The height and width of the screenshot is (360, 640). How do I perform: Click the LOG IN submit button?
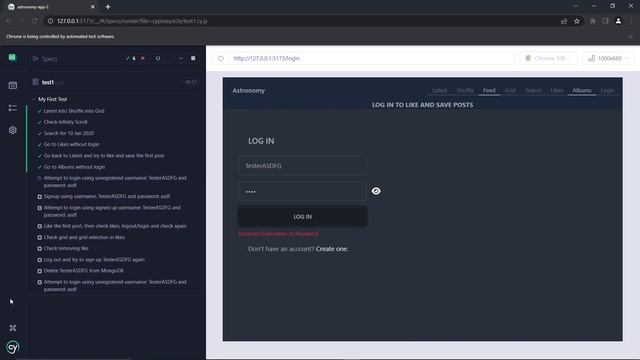point(302,216)
